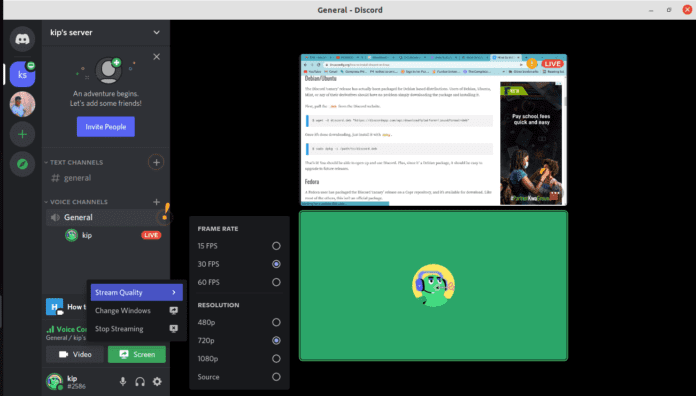Select 60 FPS frame rate
The image size is (696, 396).
click(x=239, y=282)
